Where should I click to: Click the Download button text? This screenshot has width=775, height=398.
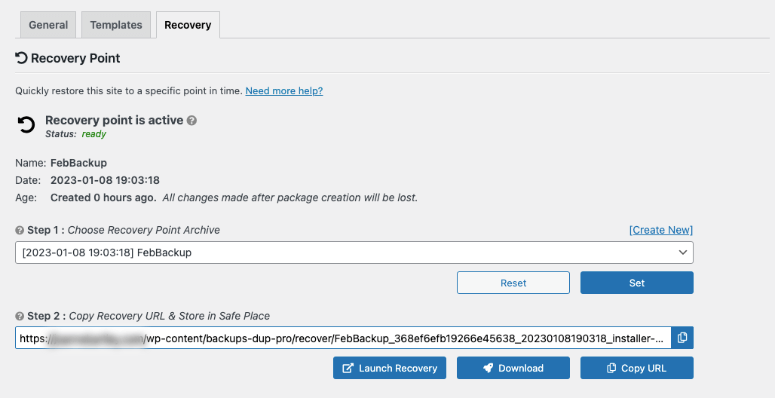(x=521, y=368)
